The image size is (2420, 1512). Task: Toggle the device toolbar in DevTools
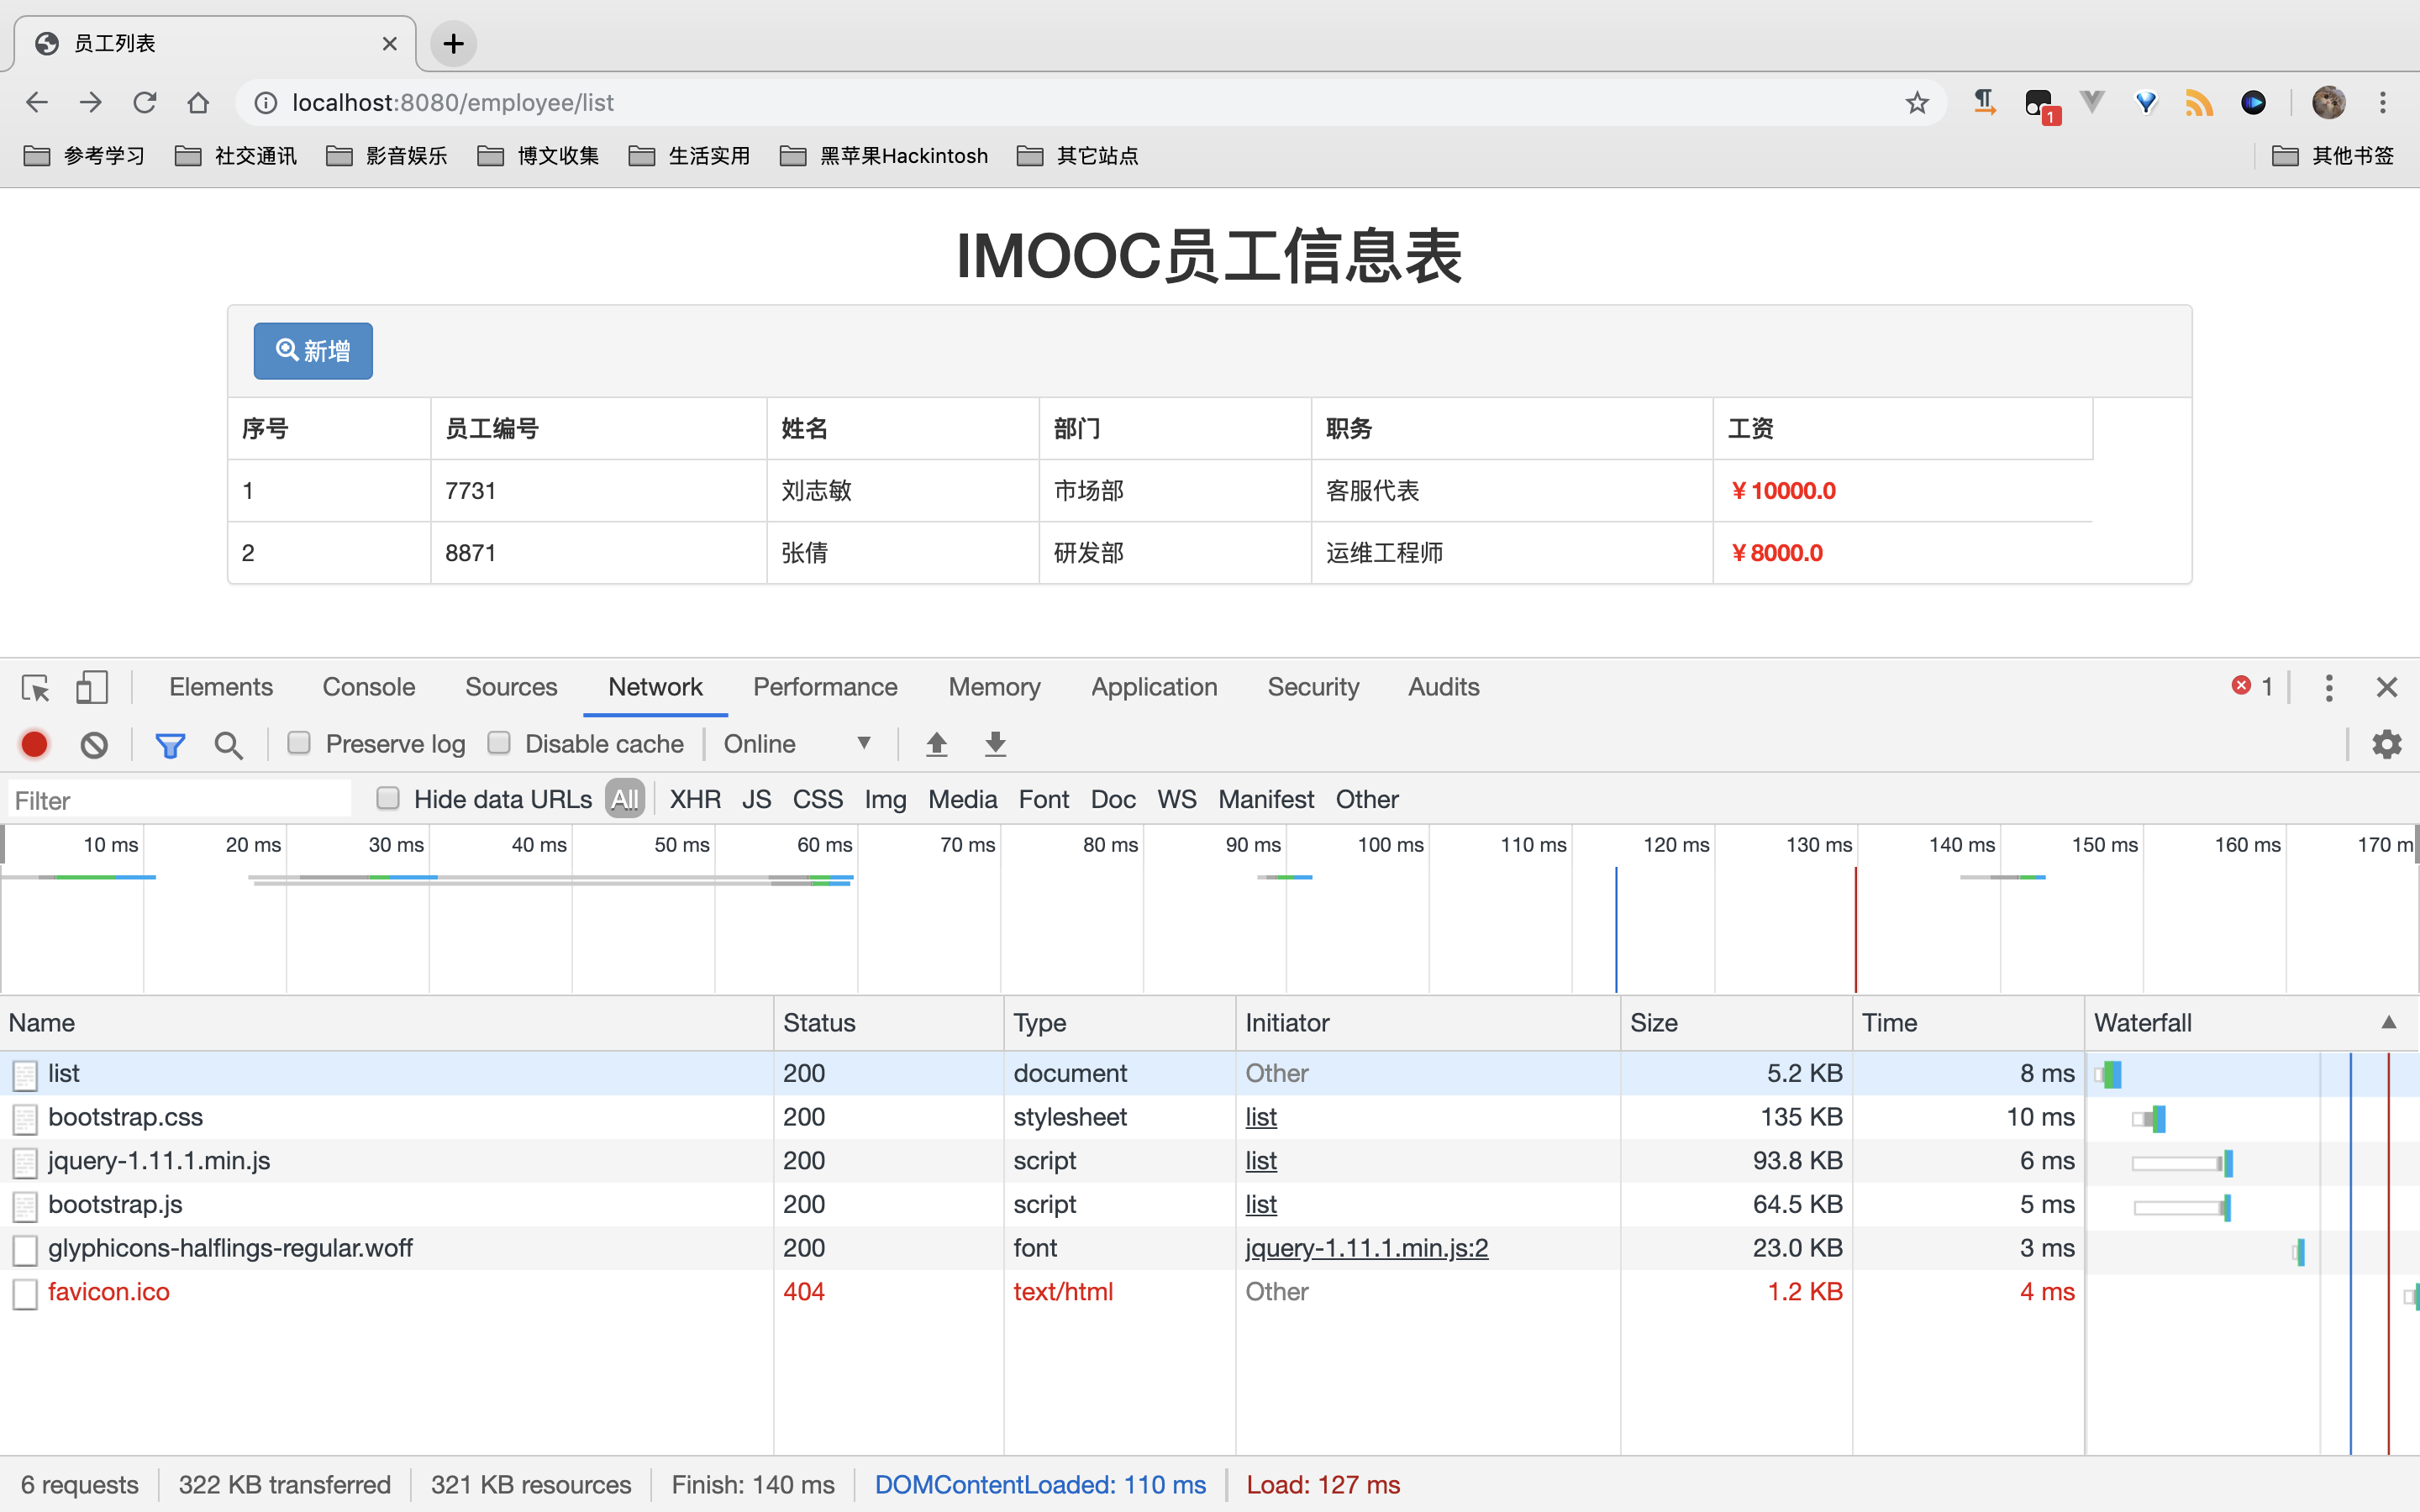click(91, 688)
